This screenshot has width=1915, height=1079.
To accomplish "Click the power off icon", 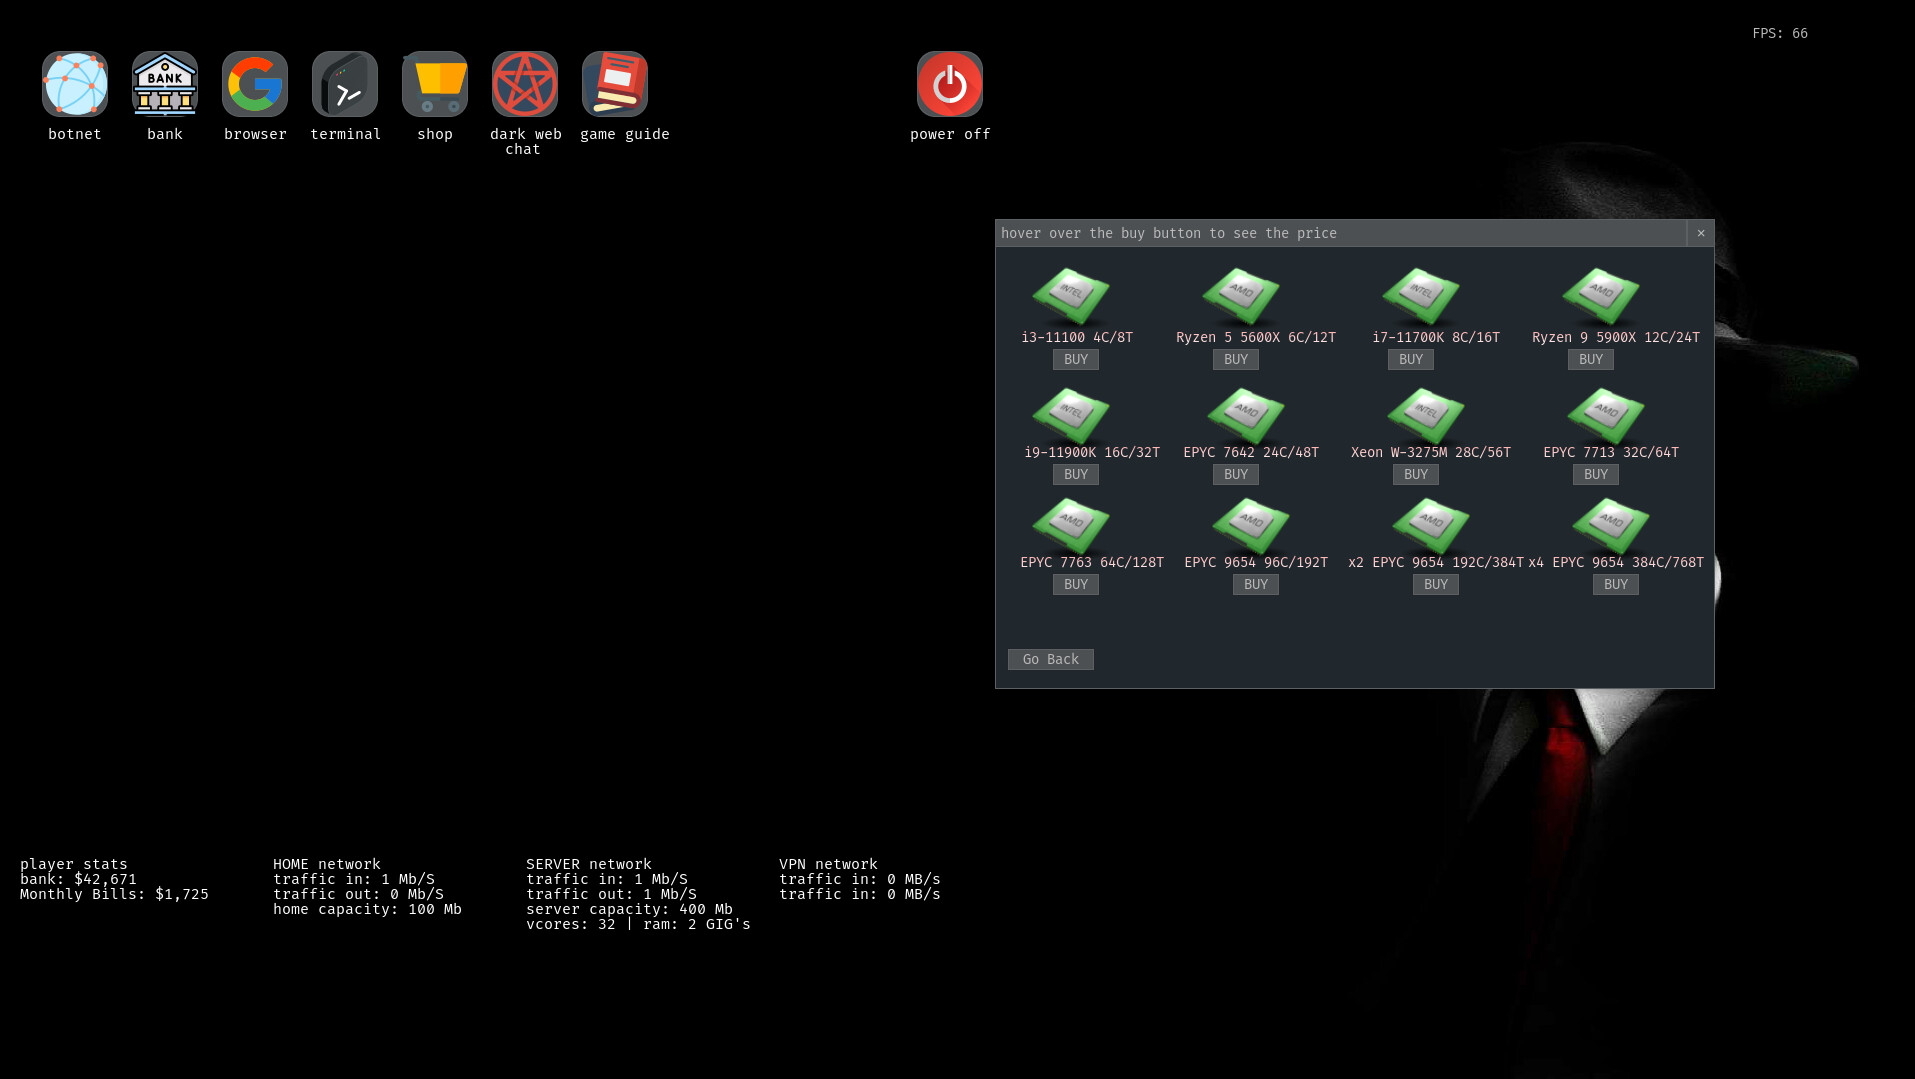I will [948, 84].
